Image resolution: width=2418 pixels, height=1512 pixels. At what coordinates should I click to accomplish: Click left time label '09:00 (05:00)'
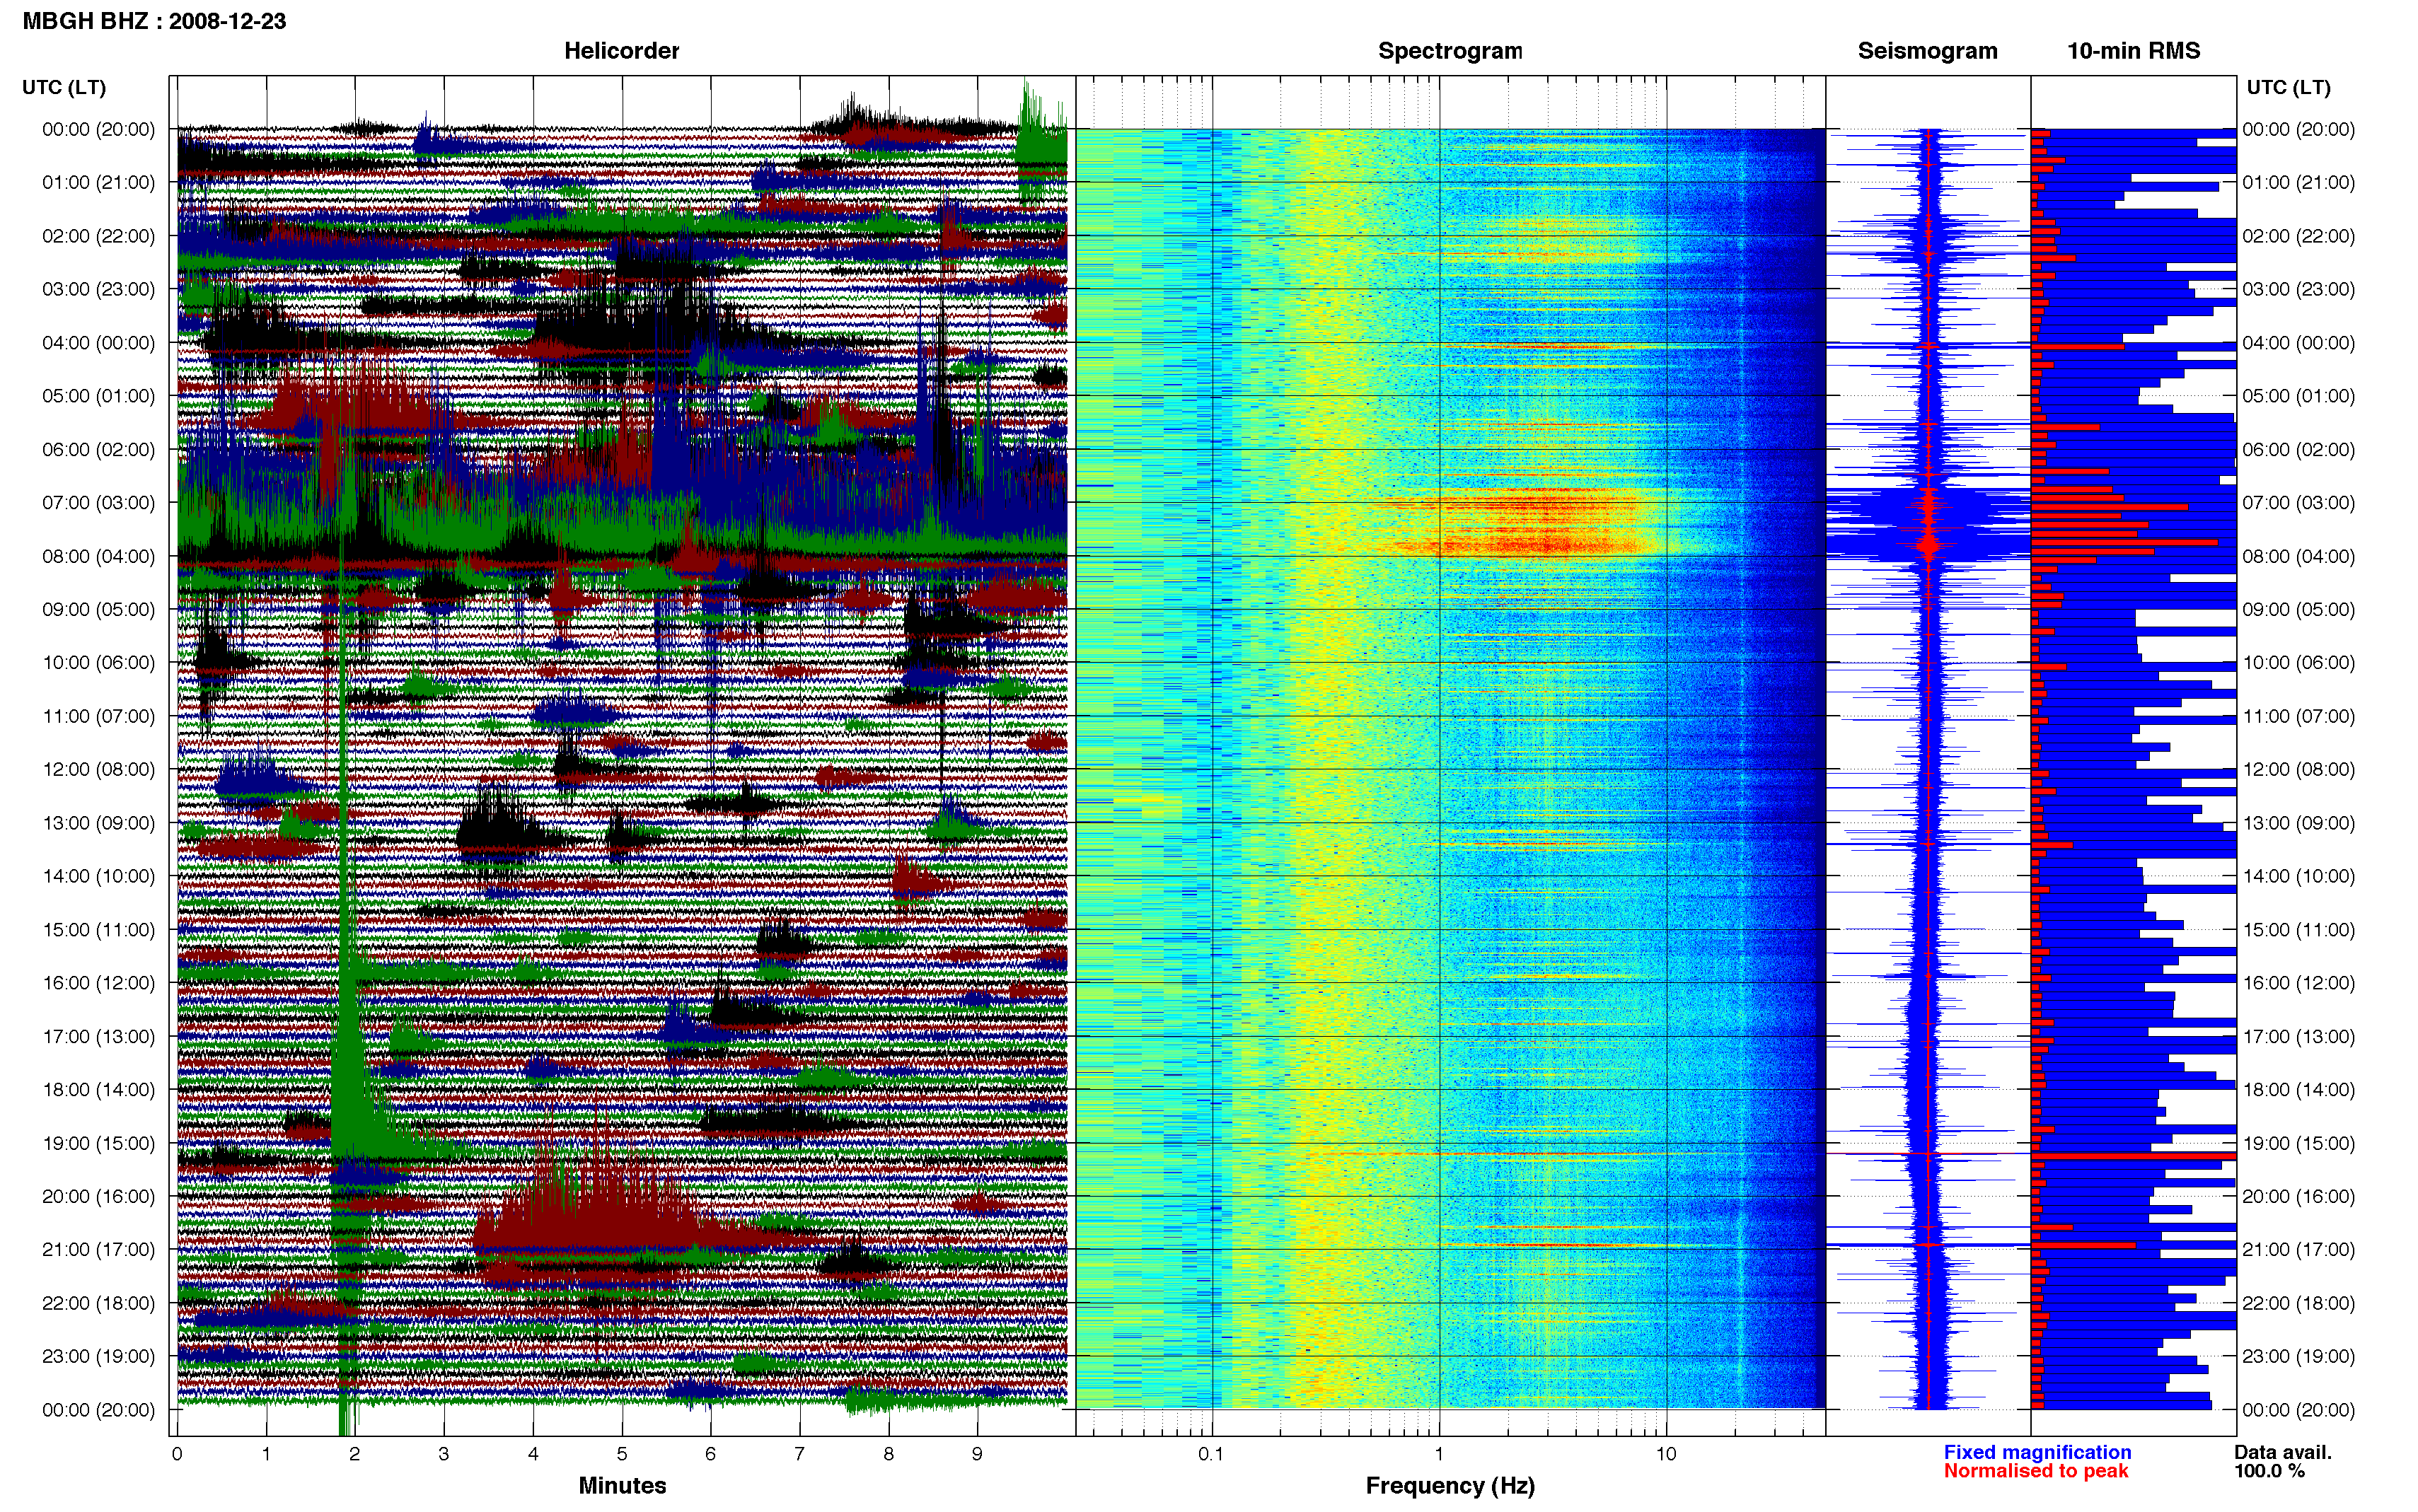pyautogui.click(x=99, y=609)
